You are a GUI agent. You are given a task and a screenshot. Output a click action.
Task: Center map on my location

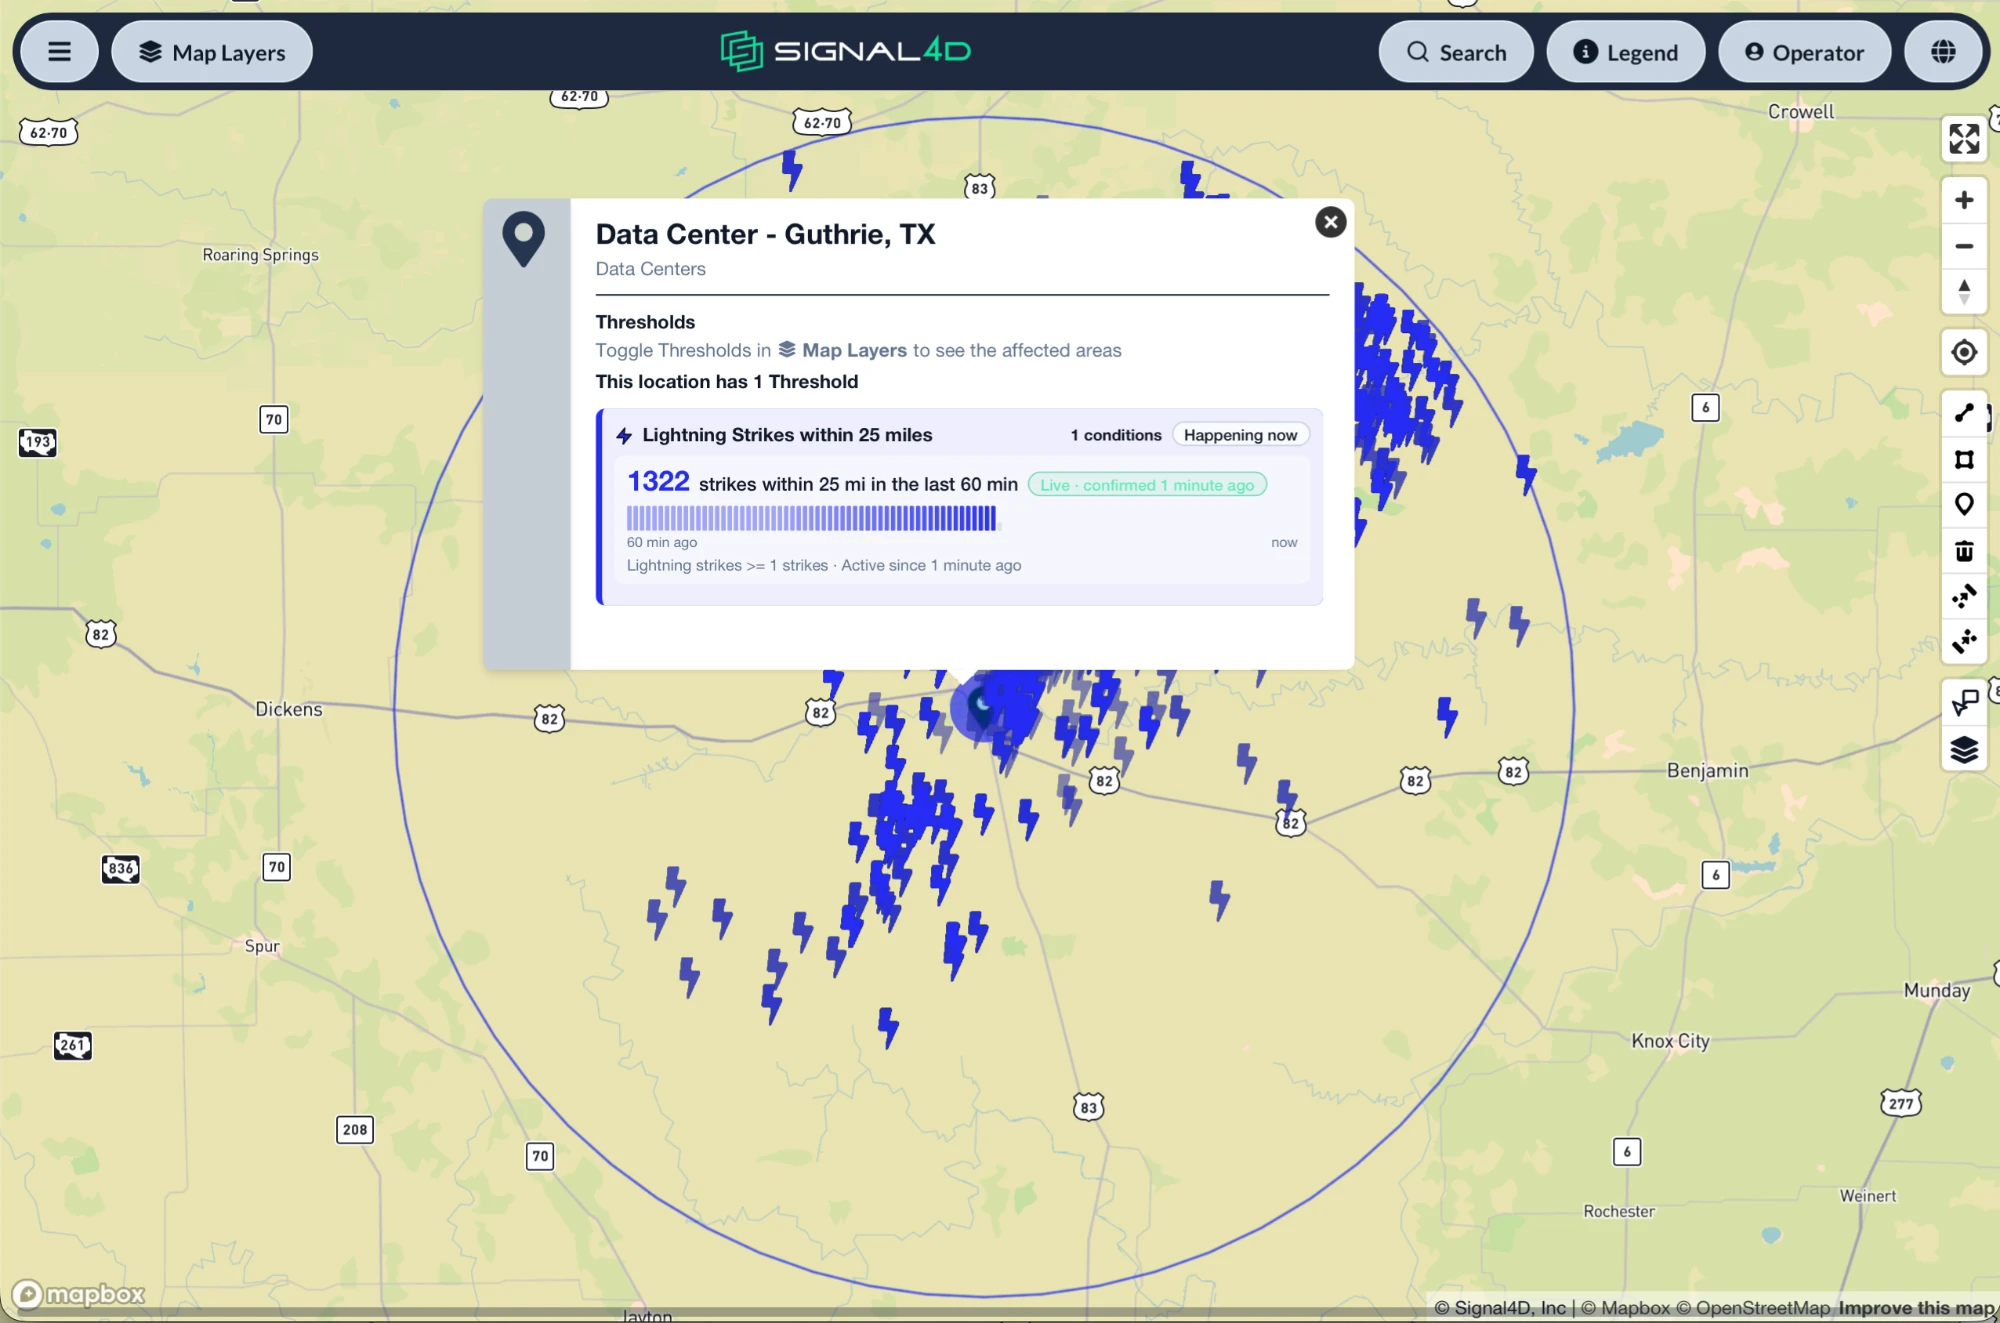(1964, 352)
